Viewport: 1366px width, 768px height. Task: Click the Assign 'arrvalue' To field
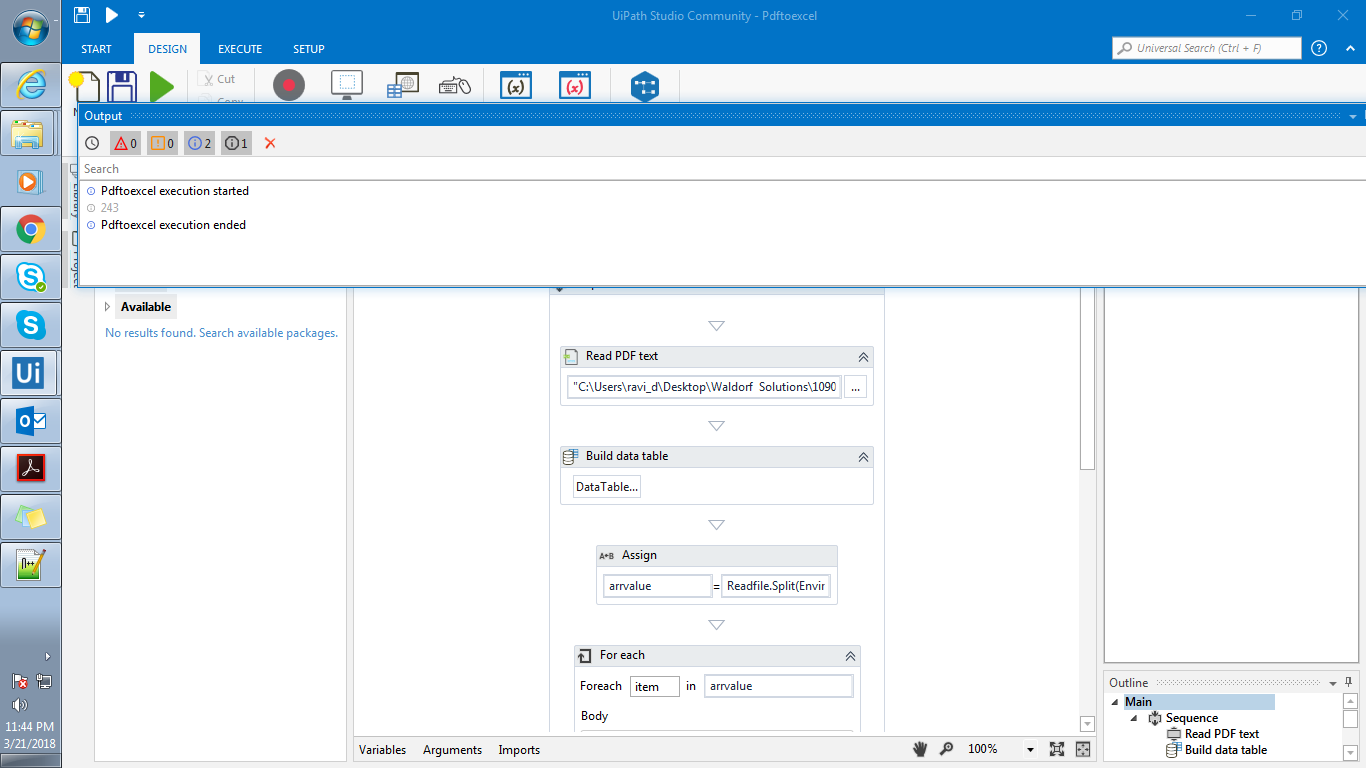657,586
